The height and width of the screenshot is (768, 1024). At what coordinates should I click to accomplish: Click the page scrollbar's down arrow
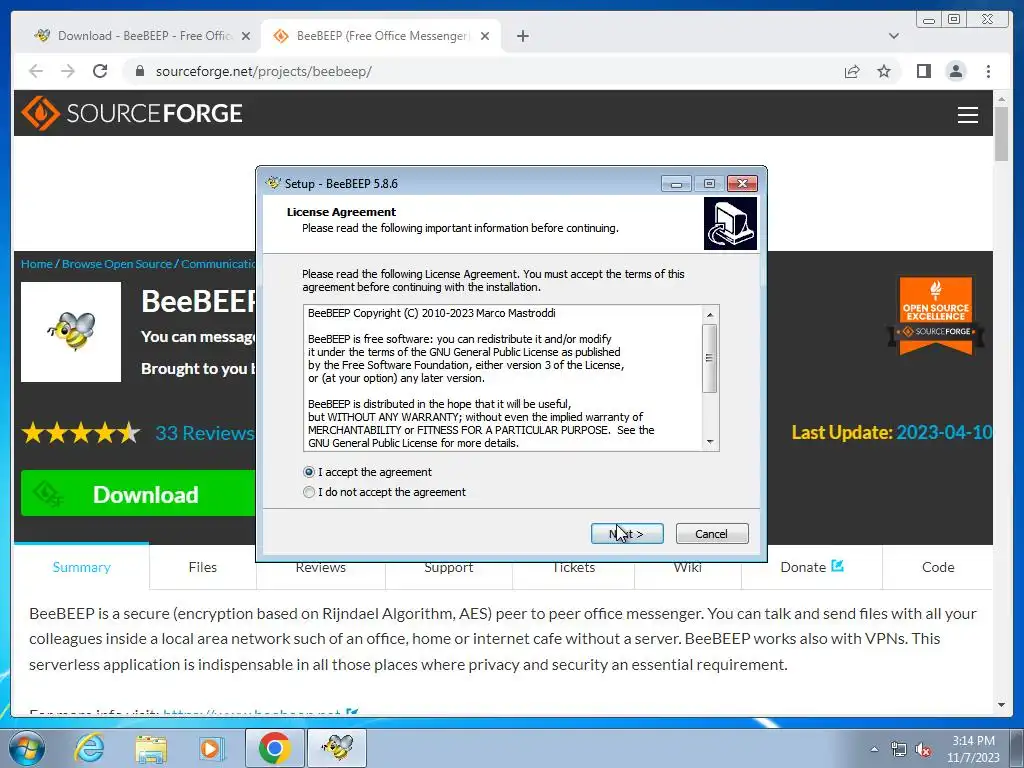coord(1001,705)
